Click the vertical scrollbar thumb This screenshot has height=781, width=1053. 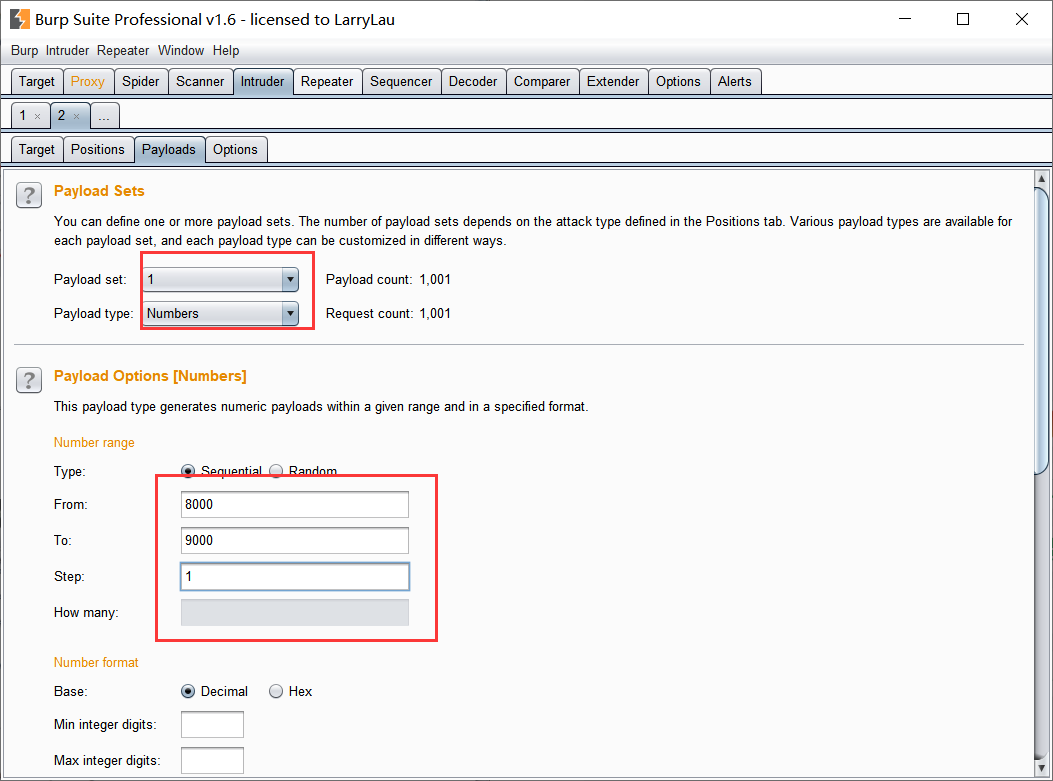tap(1042, 331)
